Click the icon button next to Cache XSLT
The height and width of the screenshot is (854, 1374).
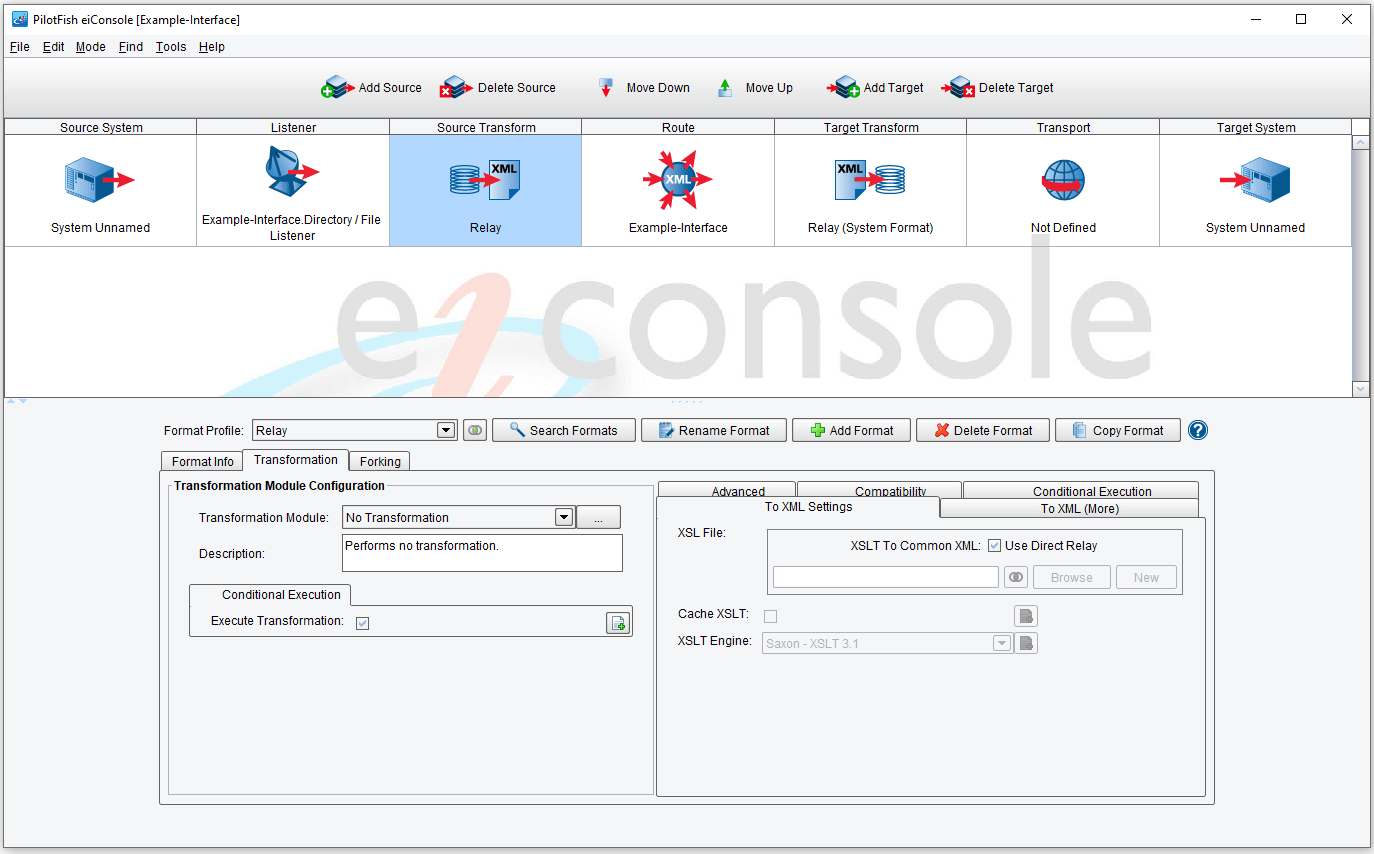pyautogui.click(x=1026, y=616)
